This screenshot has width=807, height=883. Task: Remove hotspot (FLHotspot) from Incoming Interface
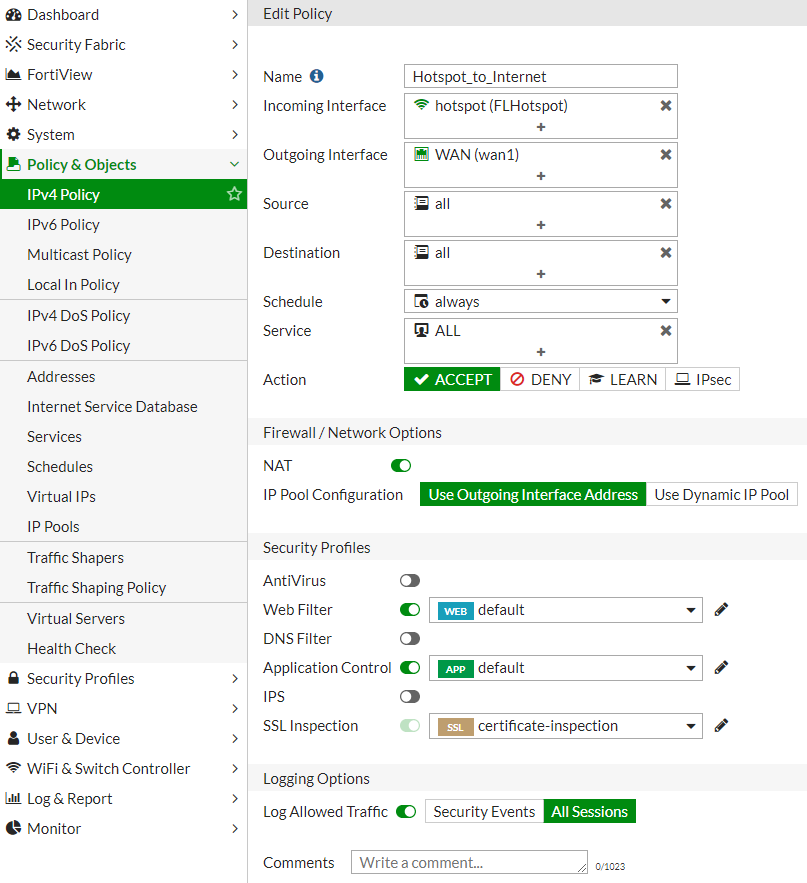pyautogui.click(x=666, y=106)
